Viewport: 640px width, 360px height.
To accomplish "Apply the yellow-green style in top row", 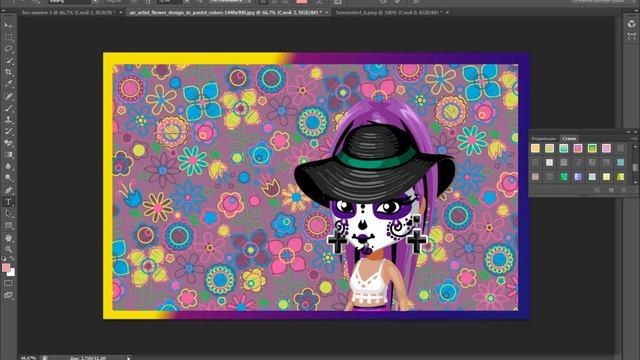I will point(549,148).
